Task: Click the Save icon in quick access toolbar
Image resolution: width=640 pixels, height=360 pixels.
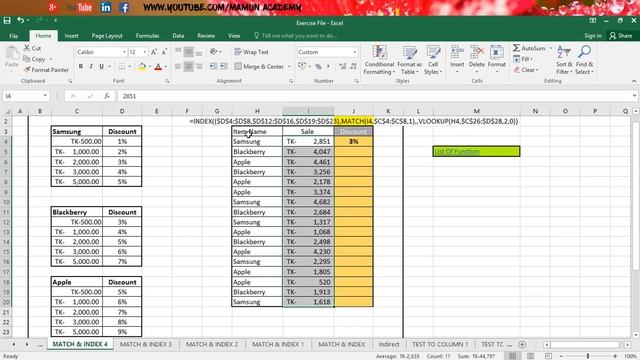Action: [7, 20]
